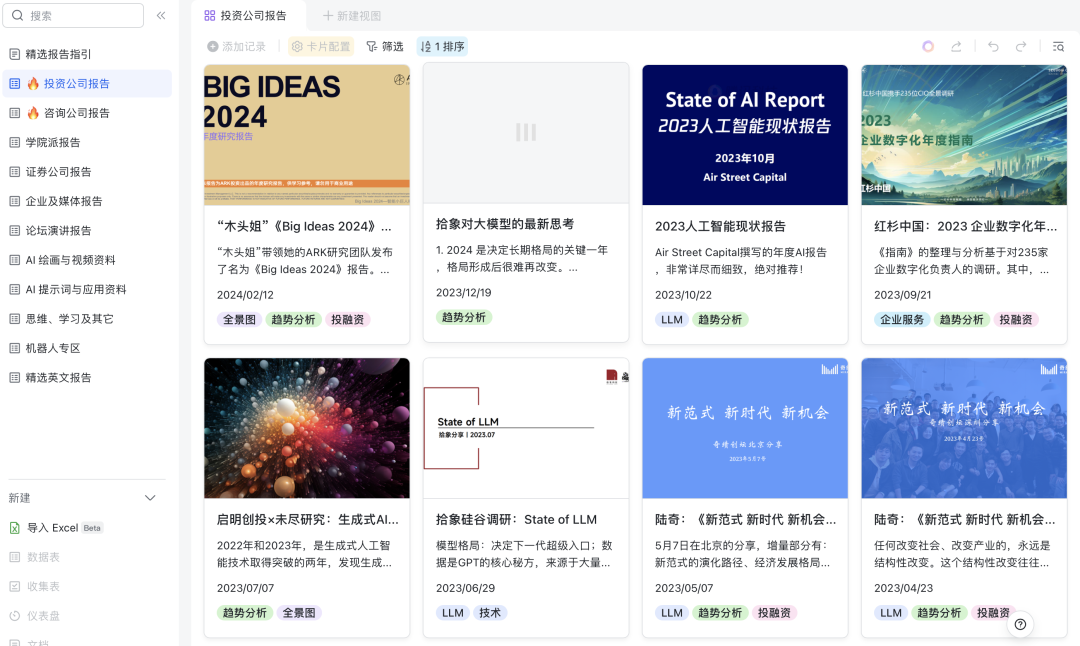Open 咨询公司报告 in the sidebar
Image resolution: width=1080 pixels, height=646 pixels.
click(87, 113)
